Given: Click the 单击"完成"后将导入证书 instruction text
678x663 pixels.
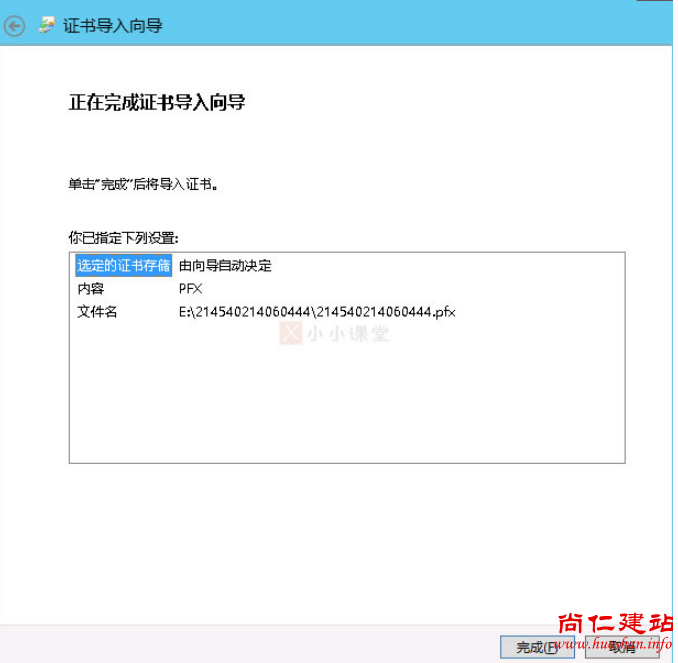Looking at the screenshot, I should pyautogui.click(x=143, y=185).
